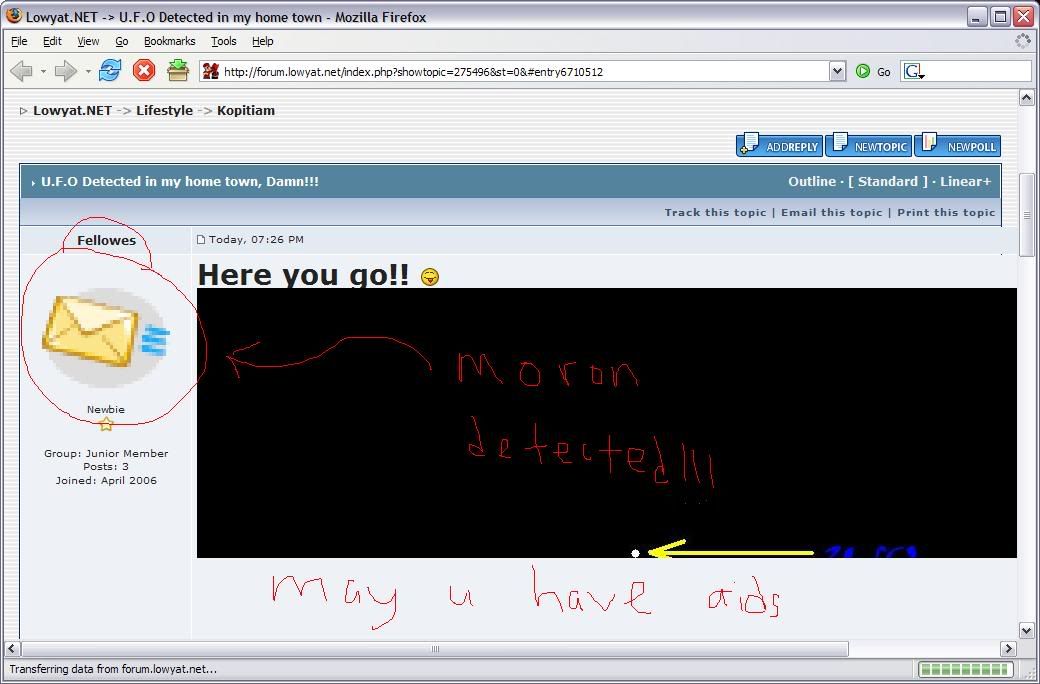Stop loading the page
This screenshot has width=1040, height=684.
[x=143, y=70]
